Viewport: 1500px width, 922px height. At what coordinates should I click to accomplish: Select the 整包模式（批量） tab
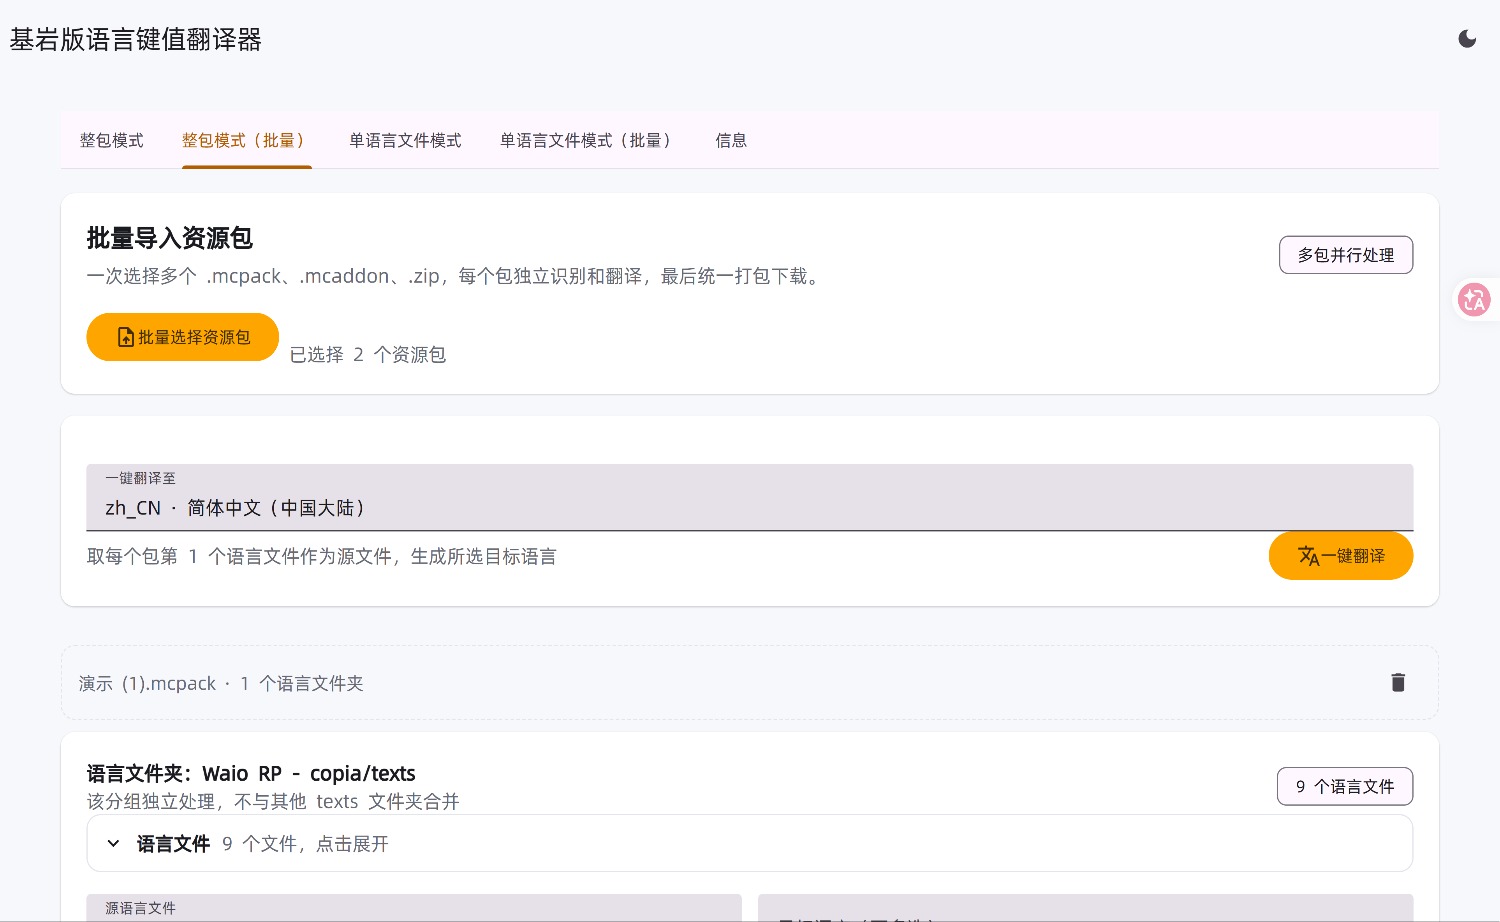point(247,141)
